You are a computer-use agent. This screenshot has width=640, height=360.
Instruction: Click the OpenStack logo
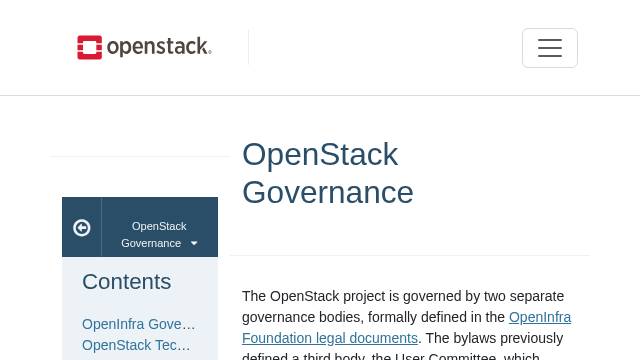pyautogui.click(x=144, y=47)
